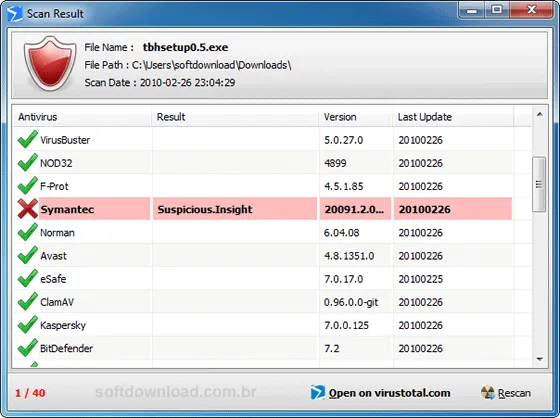560x418 pixels.
Task: Click the green checkmark beside Norman
Action: [28, 232]
